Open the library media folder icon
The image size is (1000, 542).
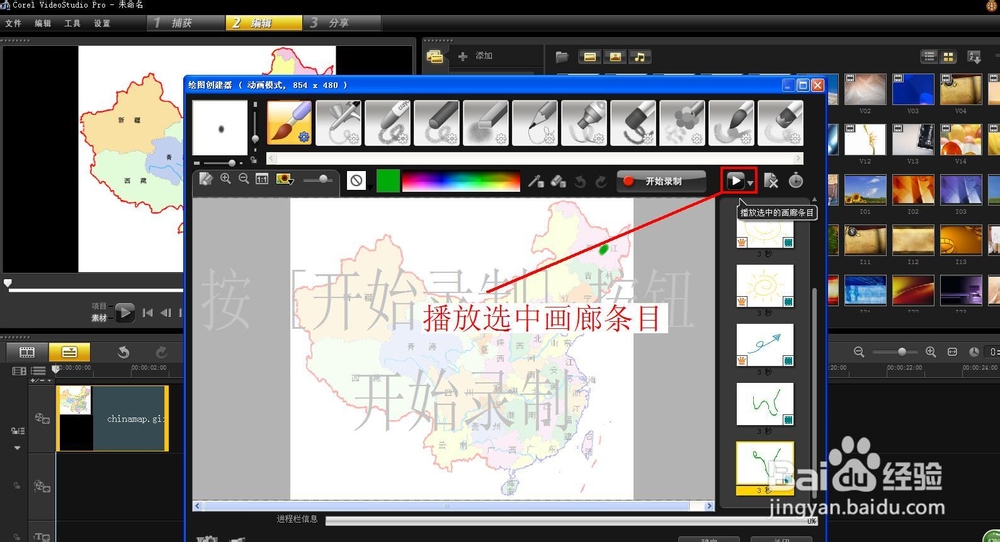pos(562,57)
